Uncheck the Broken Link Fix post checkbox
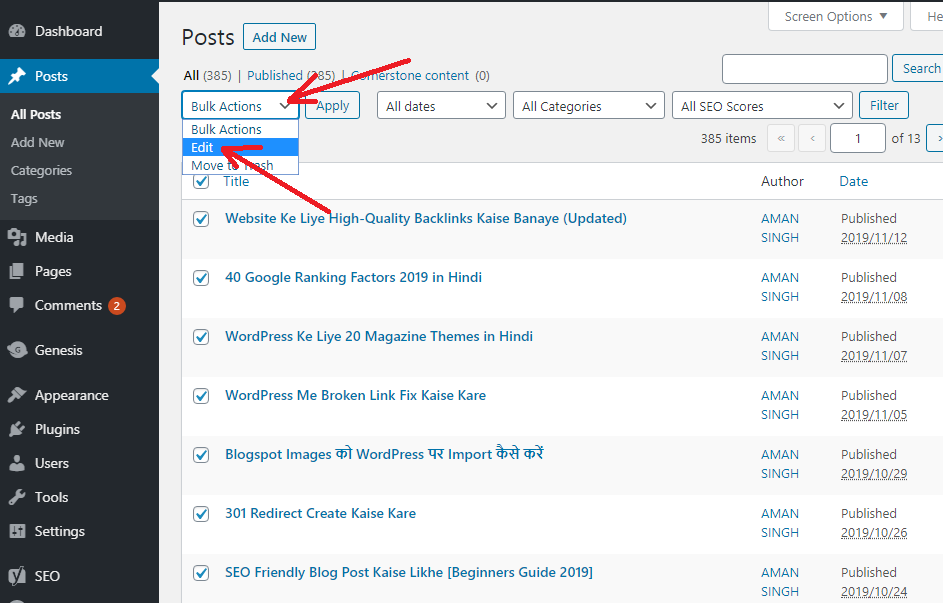 coord(201,396)
